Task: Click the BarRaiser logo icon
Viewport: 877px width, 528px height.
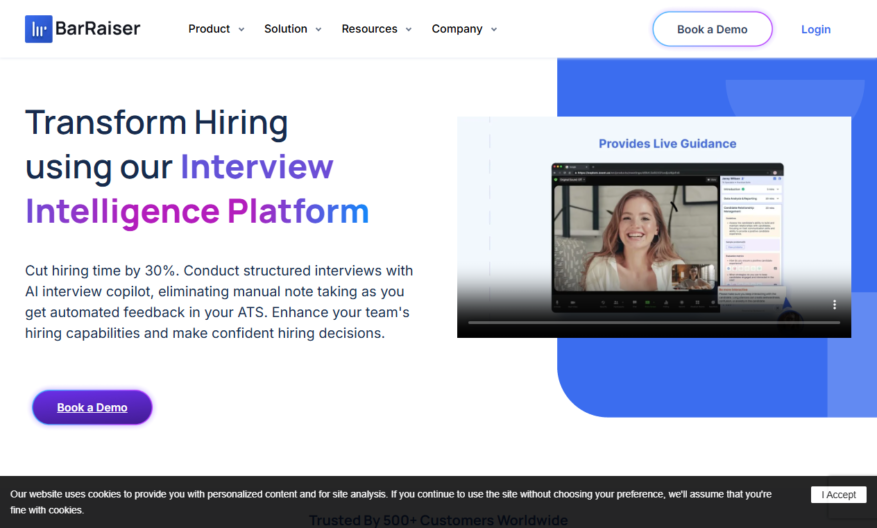Action: [x=39, y=29]
